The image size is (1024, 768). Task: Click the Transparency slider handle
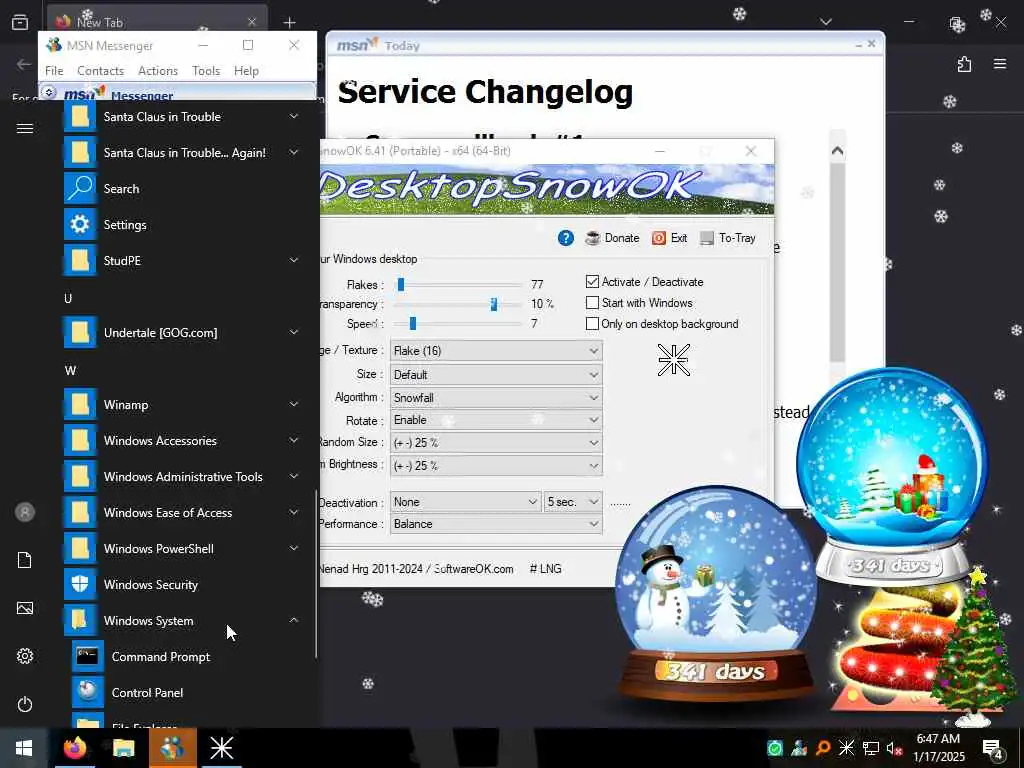click(494, 304)
